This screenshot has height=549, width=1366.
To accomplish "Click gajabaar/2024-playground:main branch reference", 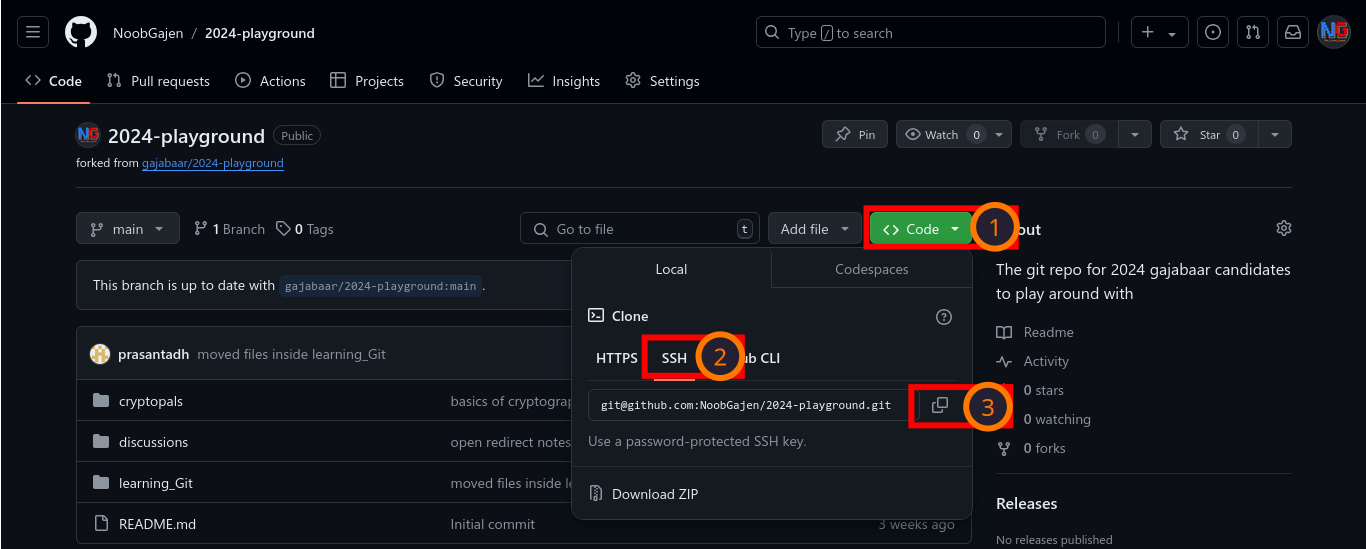I will (x=380, y=286).
